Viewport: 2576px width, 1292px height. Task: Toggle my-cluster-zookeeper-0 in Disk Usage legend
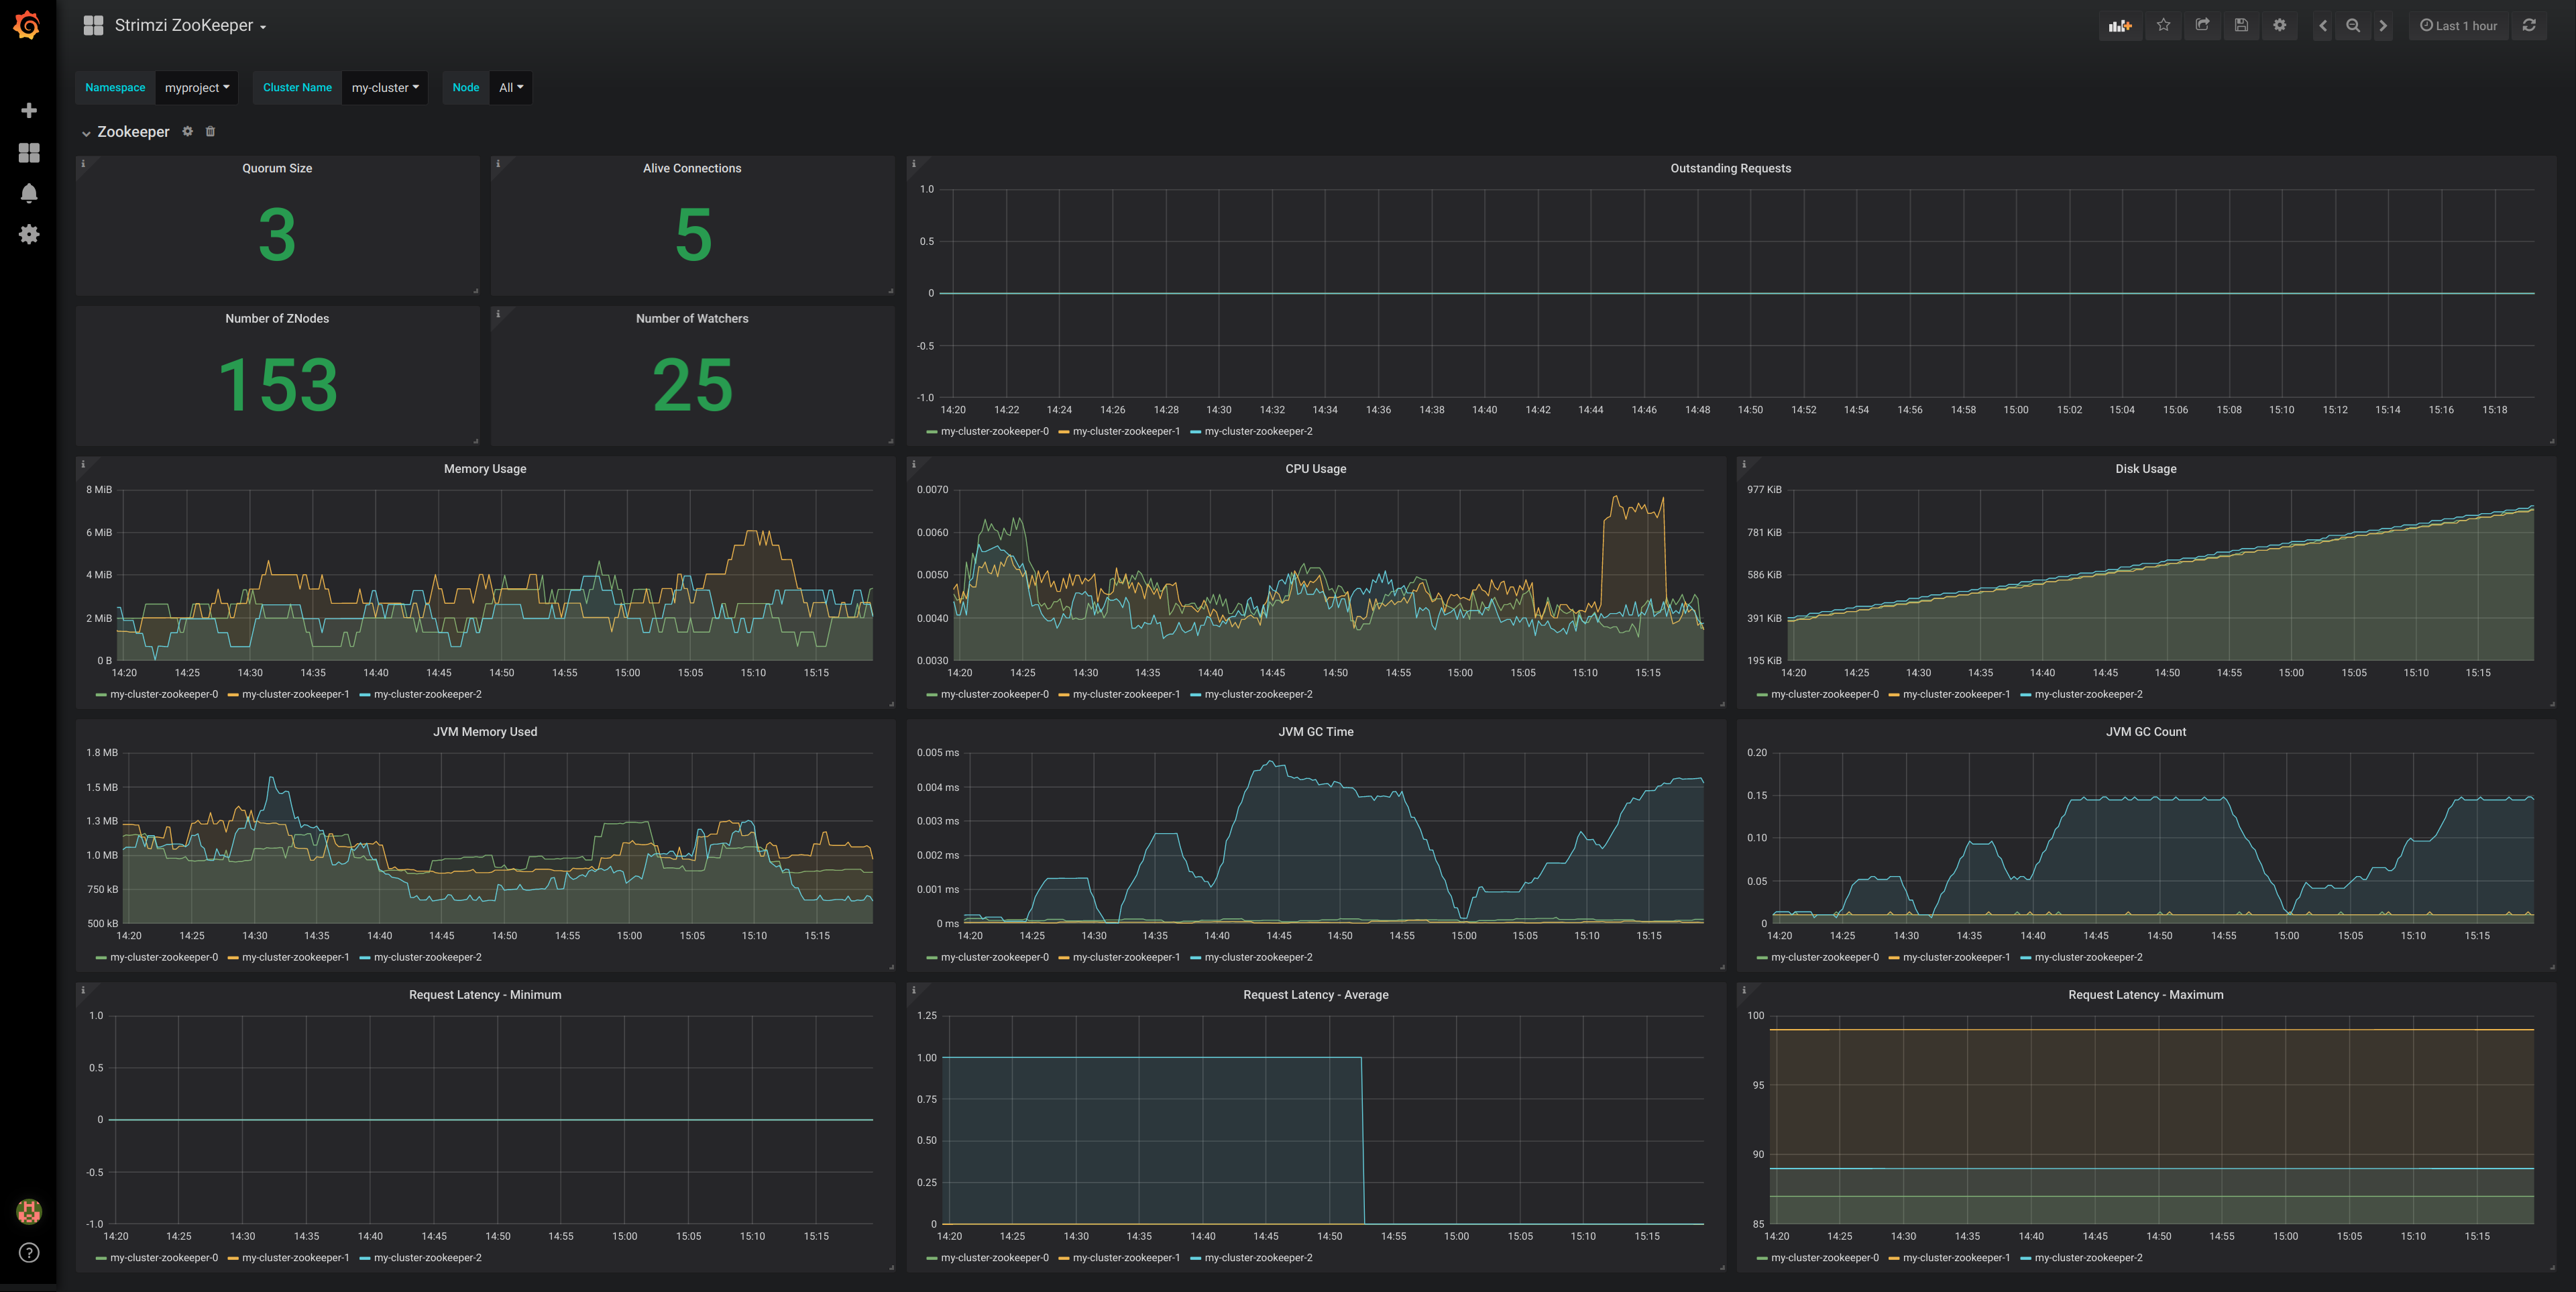tap(1825, 695)
